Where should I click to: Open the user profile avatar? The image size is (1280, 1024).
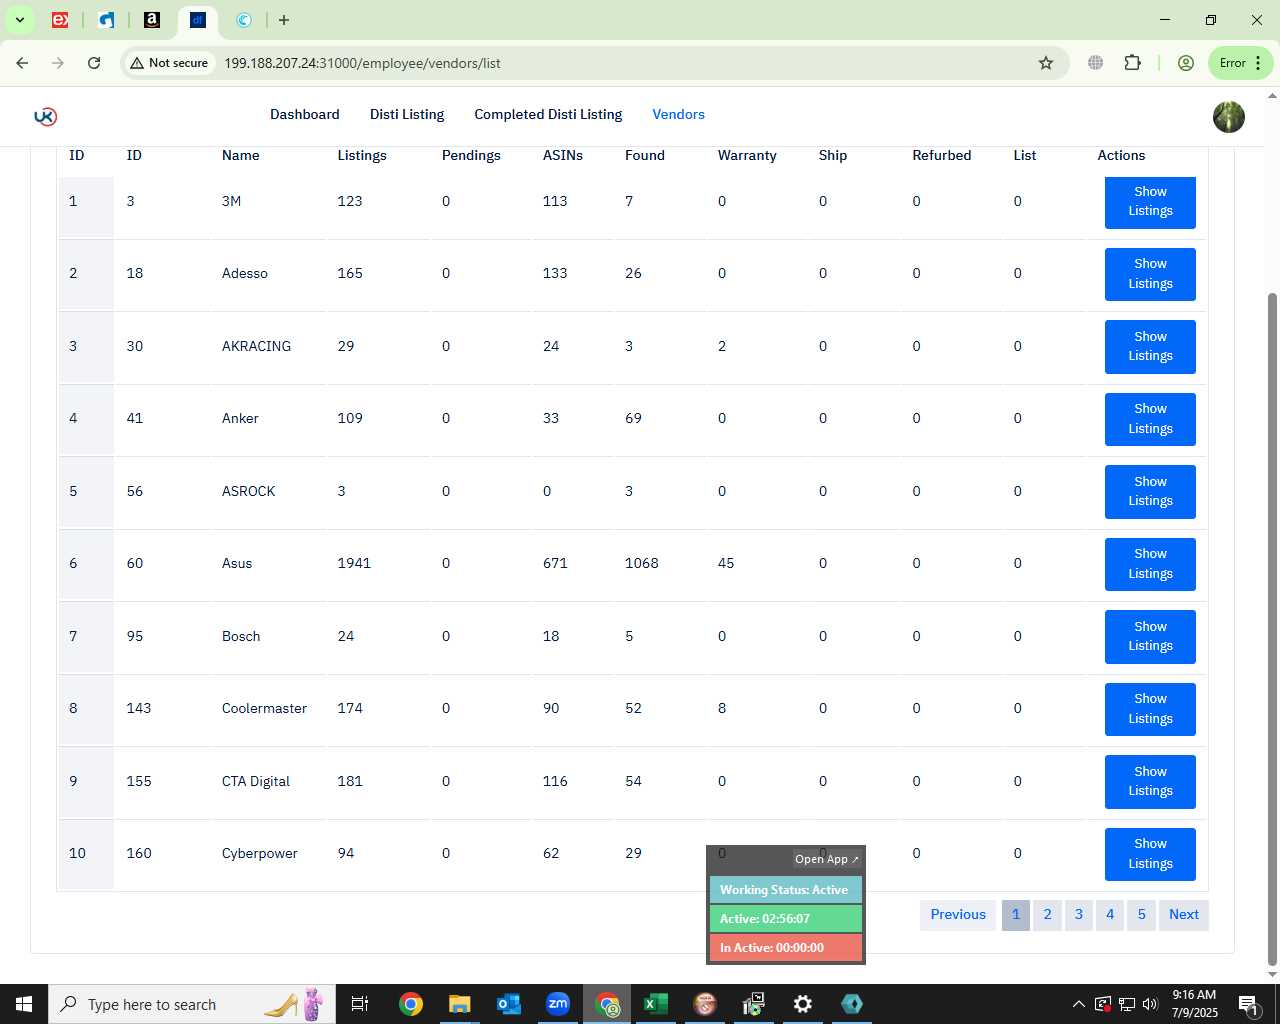[x=1228, y=116]
